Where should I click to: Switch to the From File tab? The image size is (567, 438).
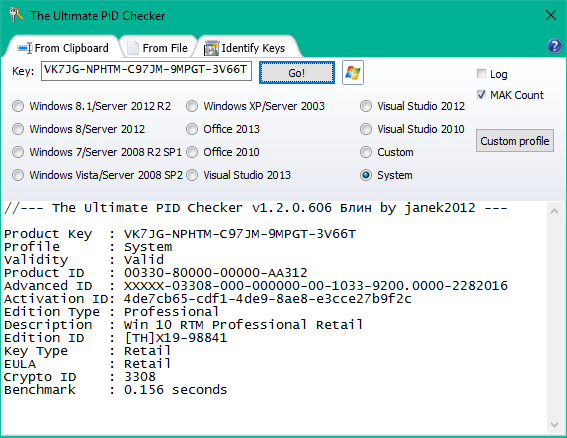[159, 48]
